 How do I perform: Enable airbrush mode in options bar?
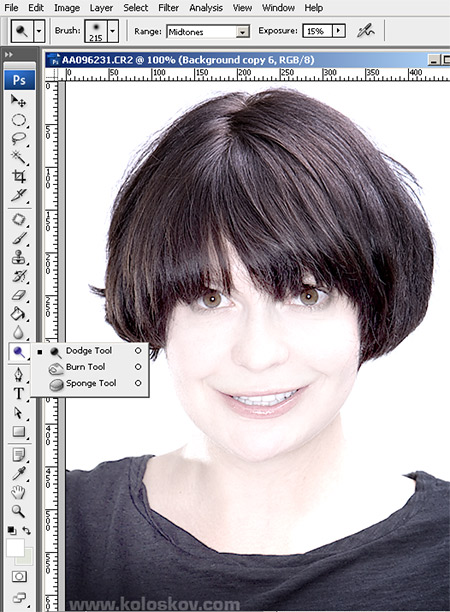[x=366, y=31]
